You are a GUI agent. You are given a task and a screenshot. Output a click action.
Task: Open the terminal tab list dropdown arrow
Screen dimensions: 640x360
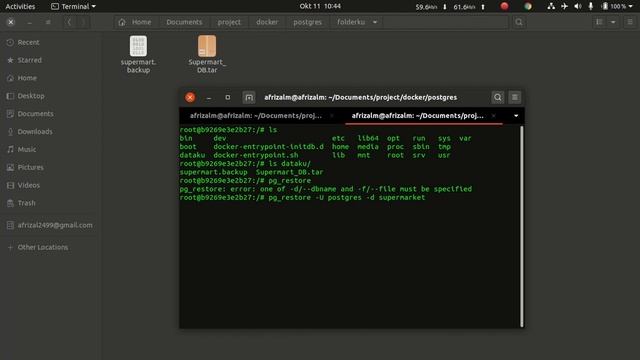516,116
